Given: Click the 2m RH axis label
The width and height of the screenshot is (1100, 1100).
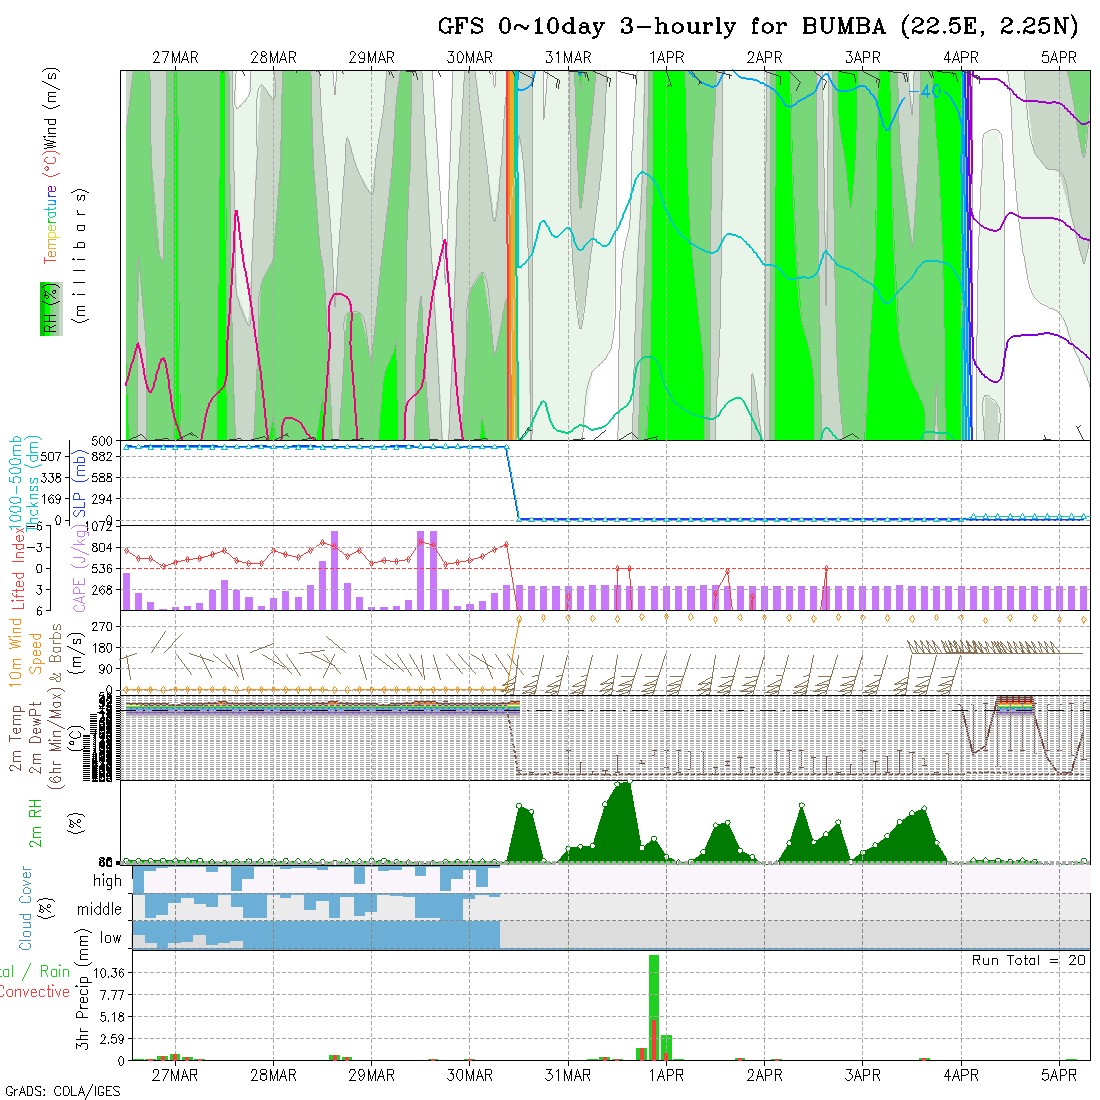Looking at the screenshot, I should 35,821.
